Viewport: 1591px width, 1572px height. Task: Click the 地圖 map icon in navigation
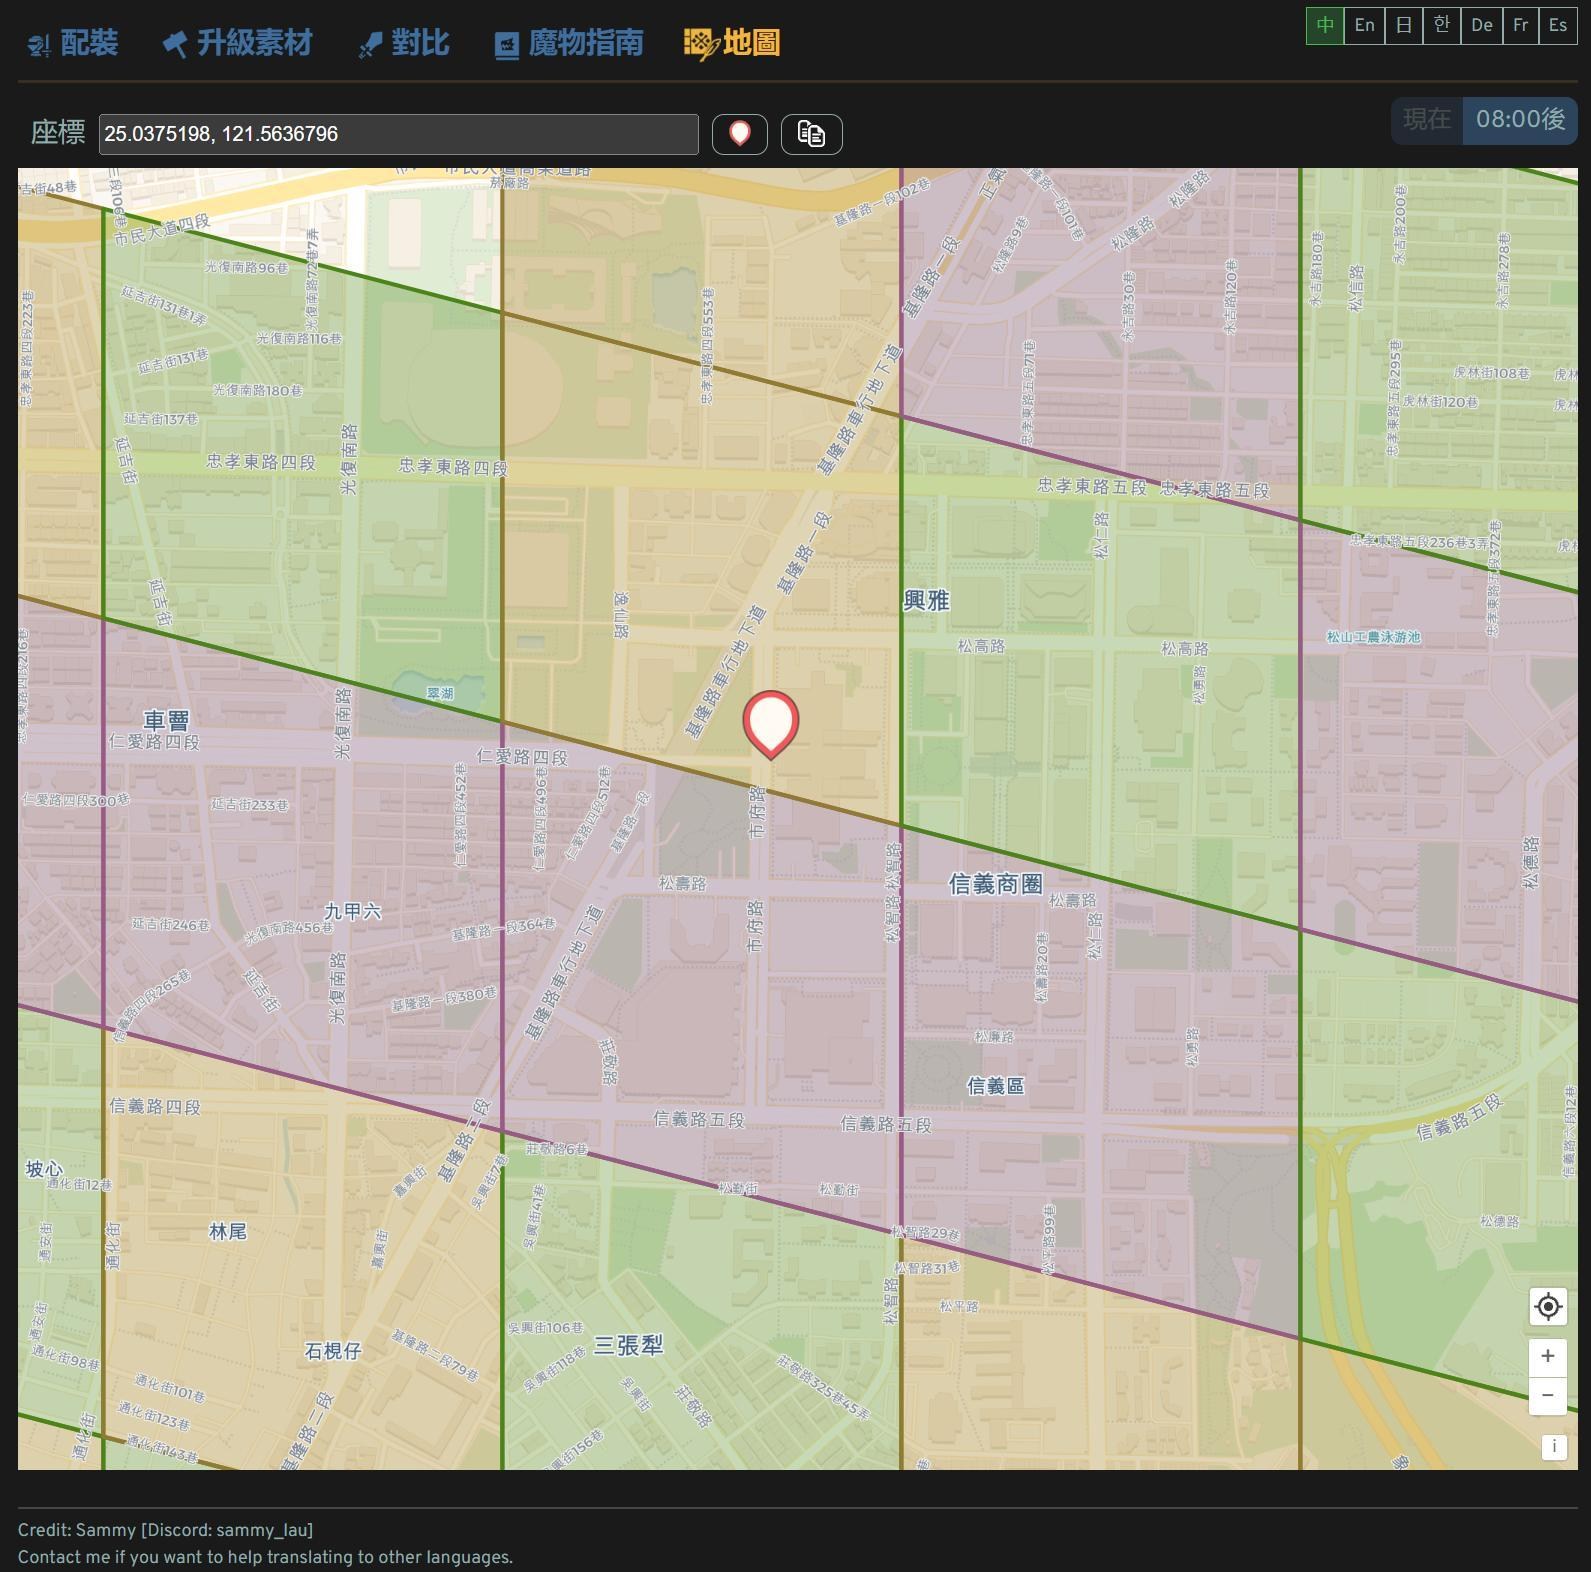[x=701, y=43]
